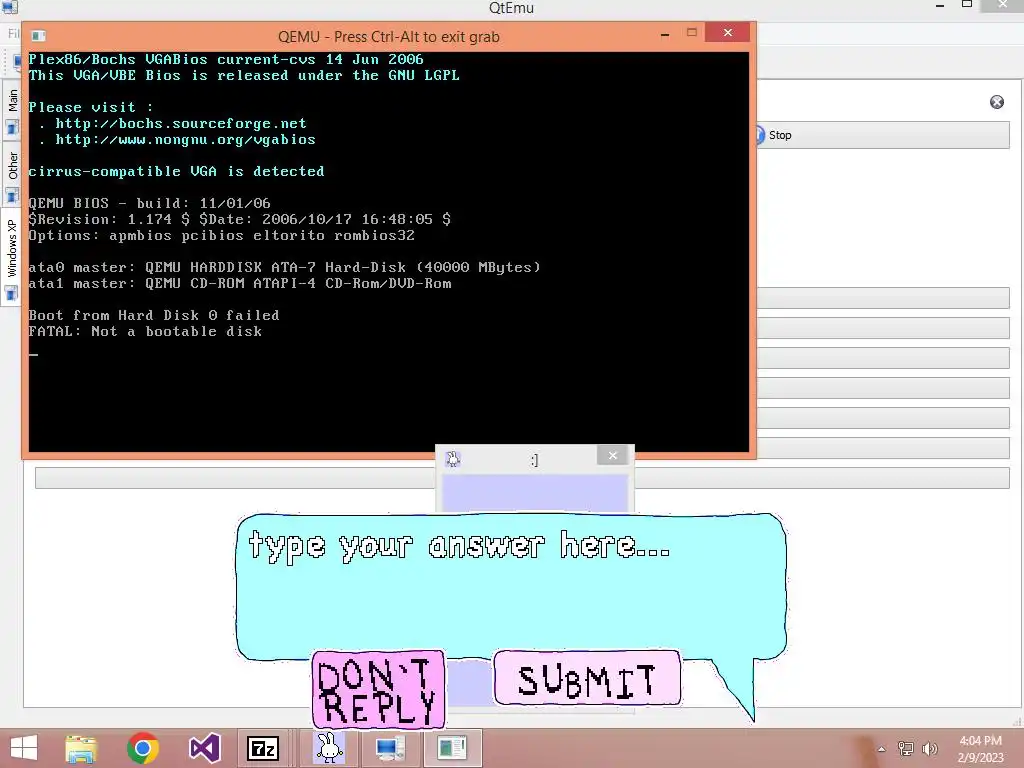Screen dimensions: 1024x768
Task: Click the bunny icon in ':]' window title
Action: 453,458
